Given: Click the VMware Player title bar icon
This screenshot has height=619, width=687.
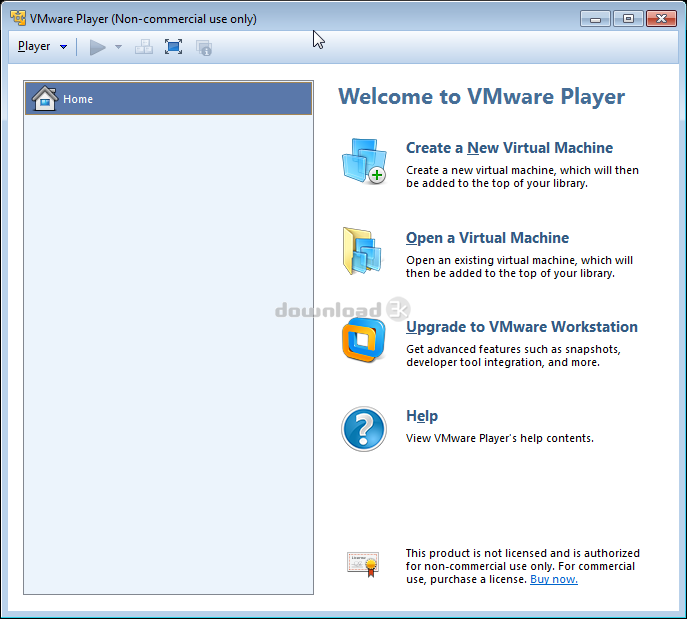Looking at the screenshot, I should pyautogui.click(x=18, y=19).
